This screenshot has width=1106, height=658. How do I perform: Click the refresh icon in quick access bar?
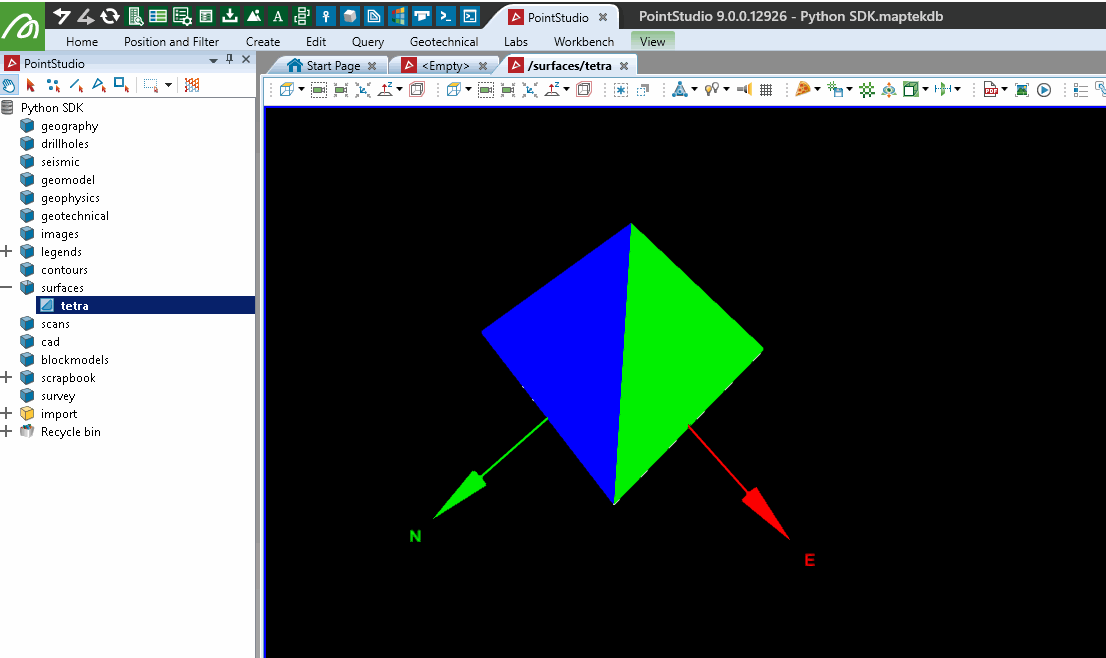click(x=110, y=15)
